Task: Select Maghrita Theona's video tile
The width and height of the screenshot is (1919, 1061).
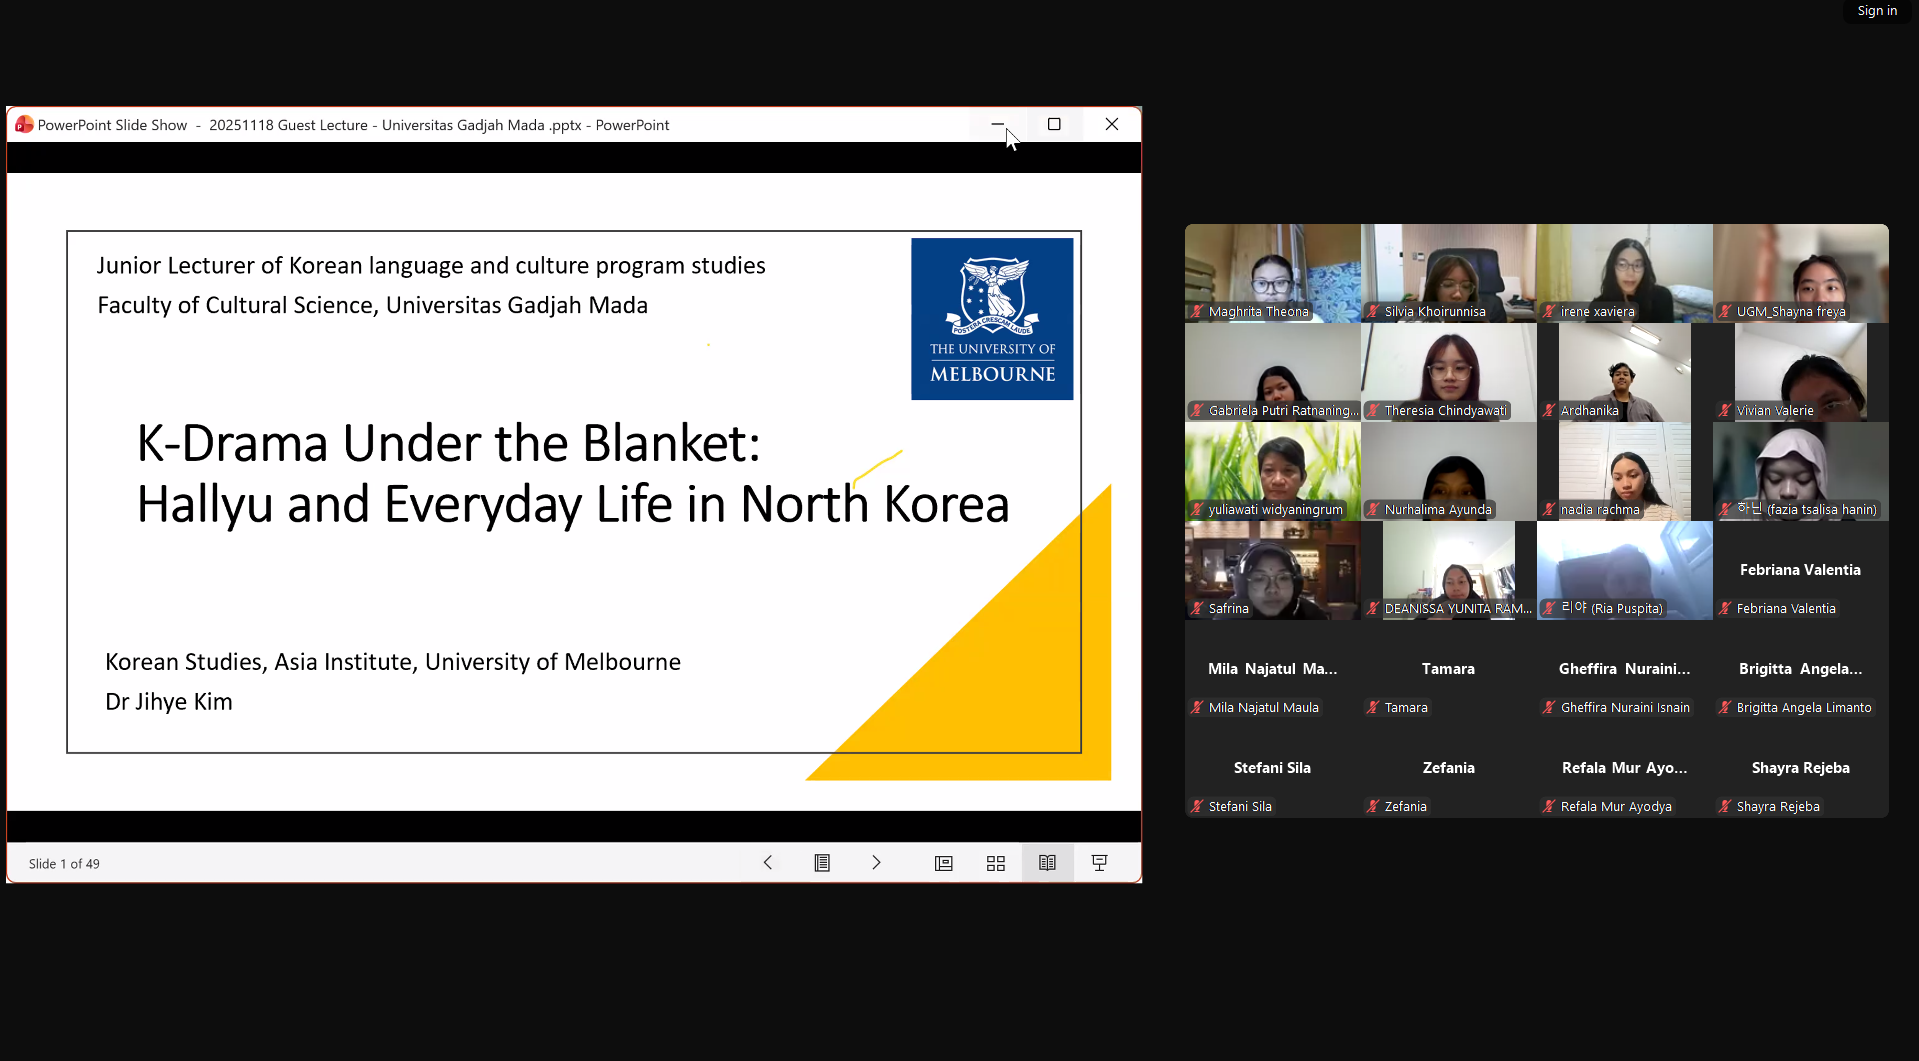Action: click(x=1272, y=272)
